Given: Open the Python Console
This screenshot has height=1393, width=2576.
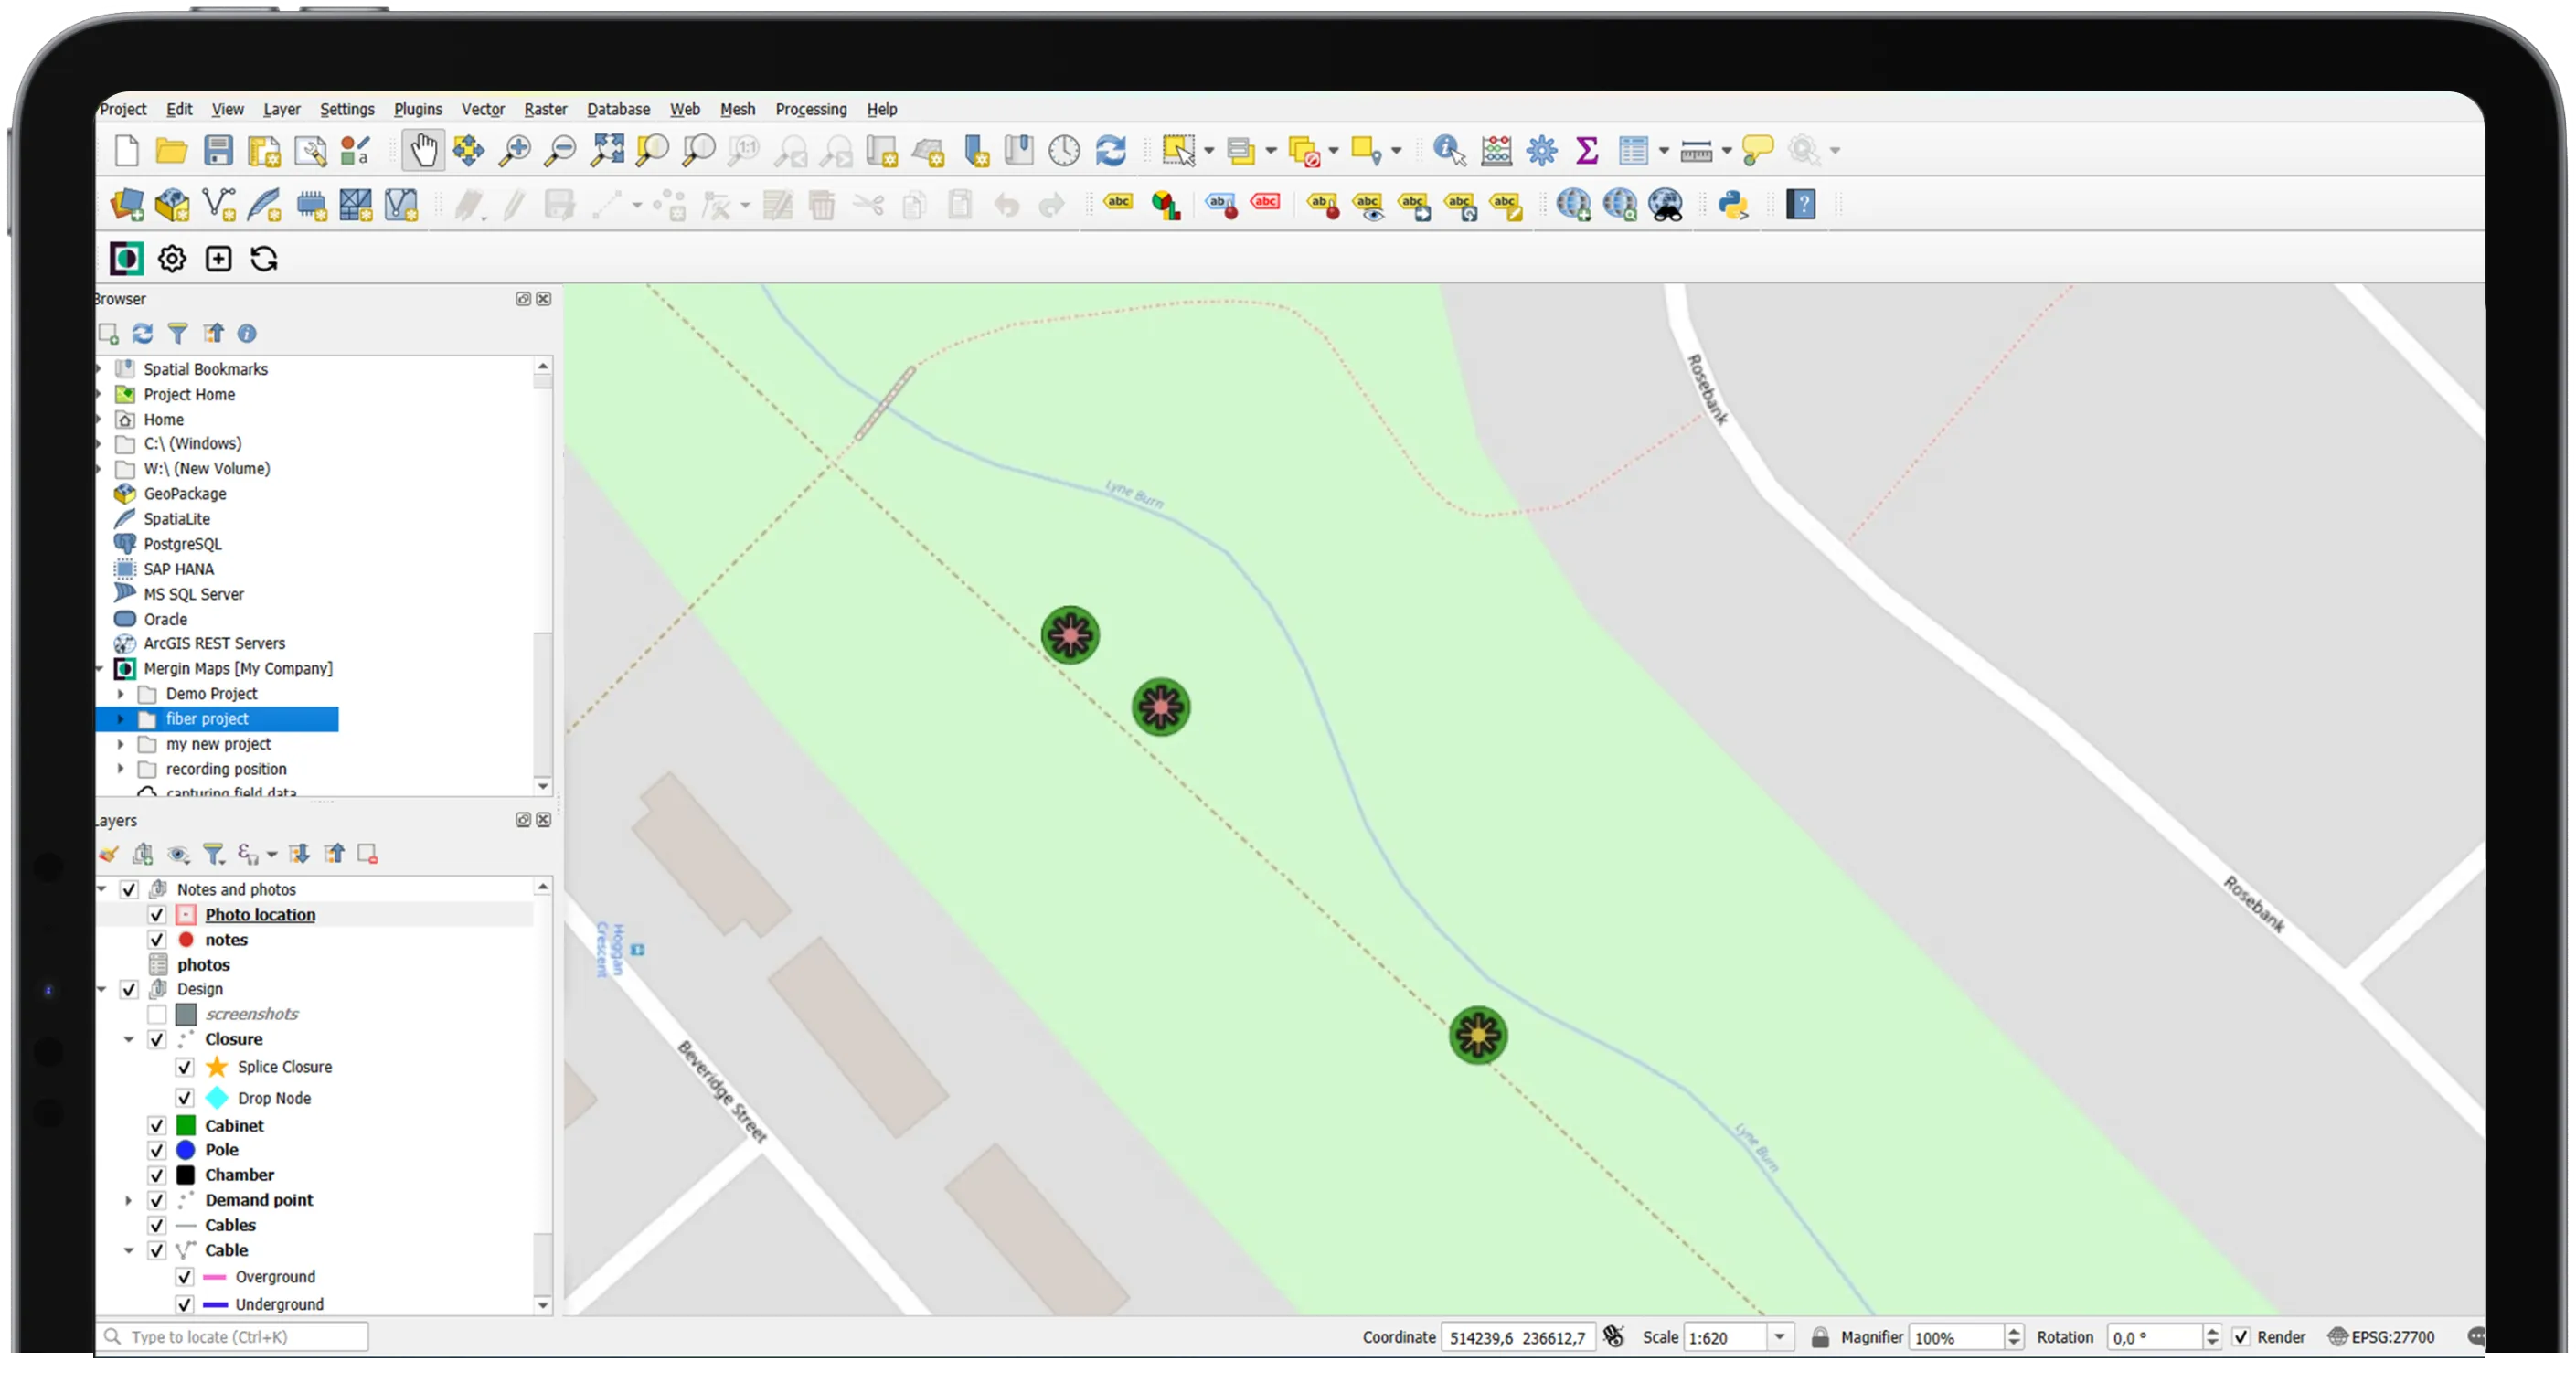Looking at the screenshot, I should pyautogui.click(x=1733, y=205).
